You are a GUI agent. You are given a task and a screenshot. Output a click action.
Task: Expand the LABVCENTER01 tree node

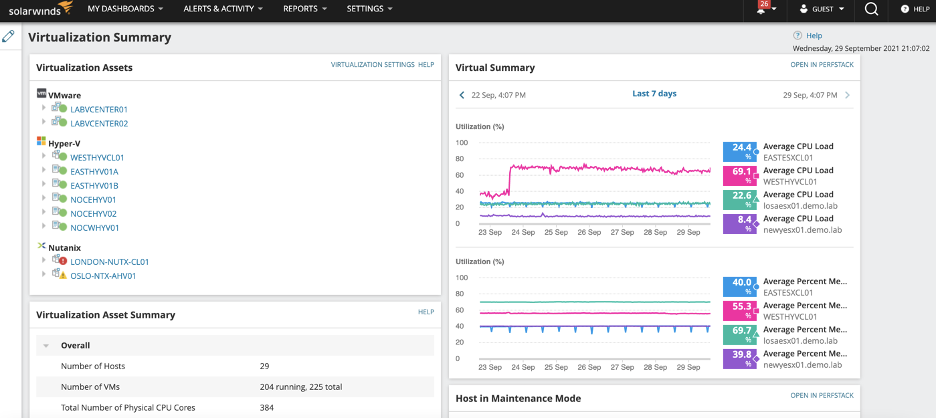(44, 107)
